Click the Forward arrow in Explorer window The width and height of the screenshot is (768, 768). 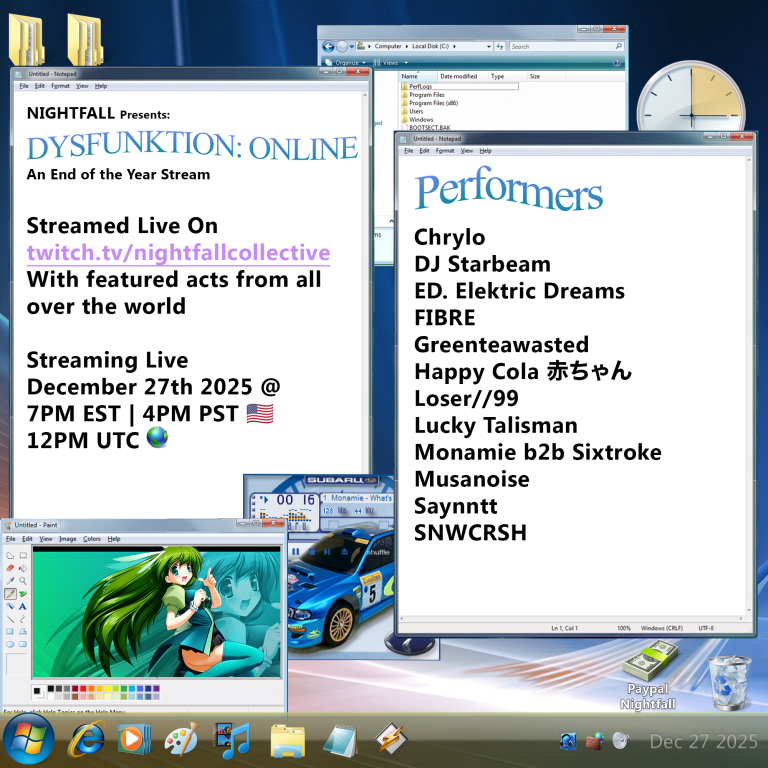point(342,47)
